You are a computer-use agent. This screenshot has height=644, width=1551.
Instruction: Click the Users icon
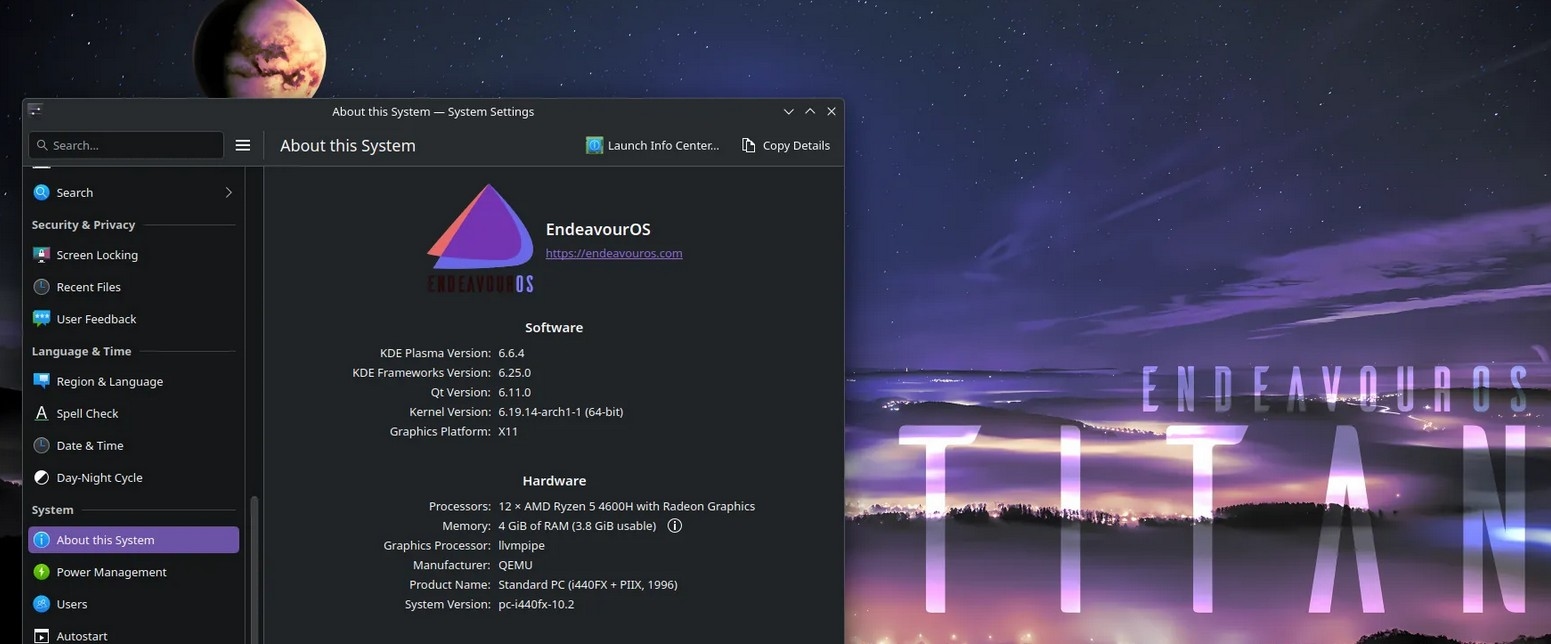click(x=41, y=604)
